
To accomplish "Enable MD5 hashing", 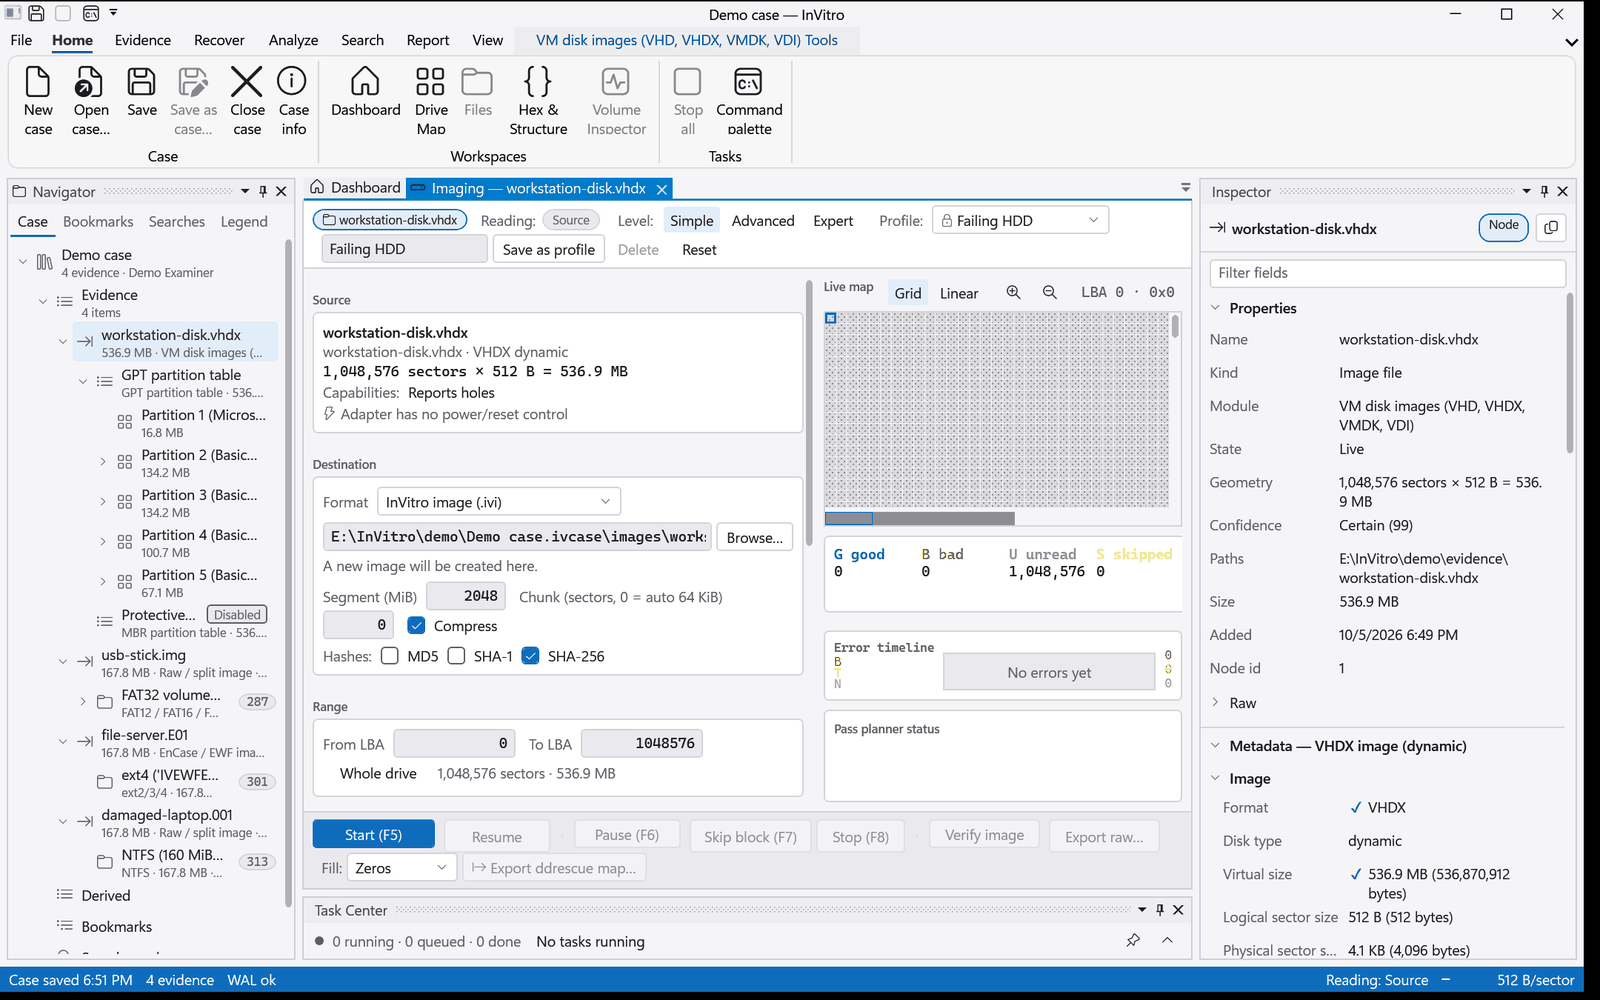I will 390,656.
